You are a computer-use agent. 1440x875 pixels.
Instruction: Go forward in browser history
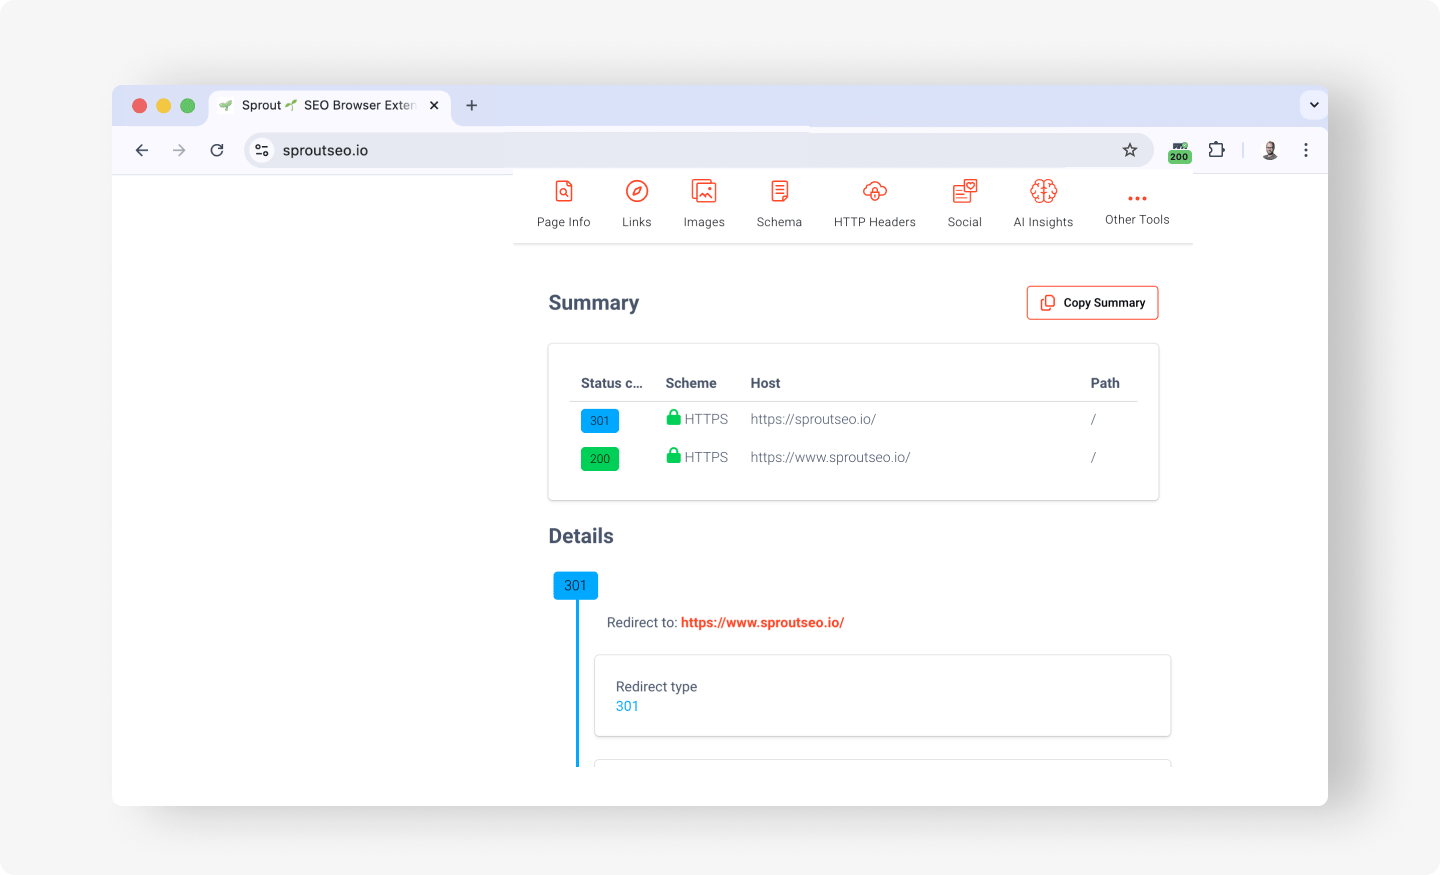pyautogui.click(x=179, y=150)
